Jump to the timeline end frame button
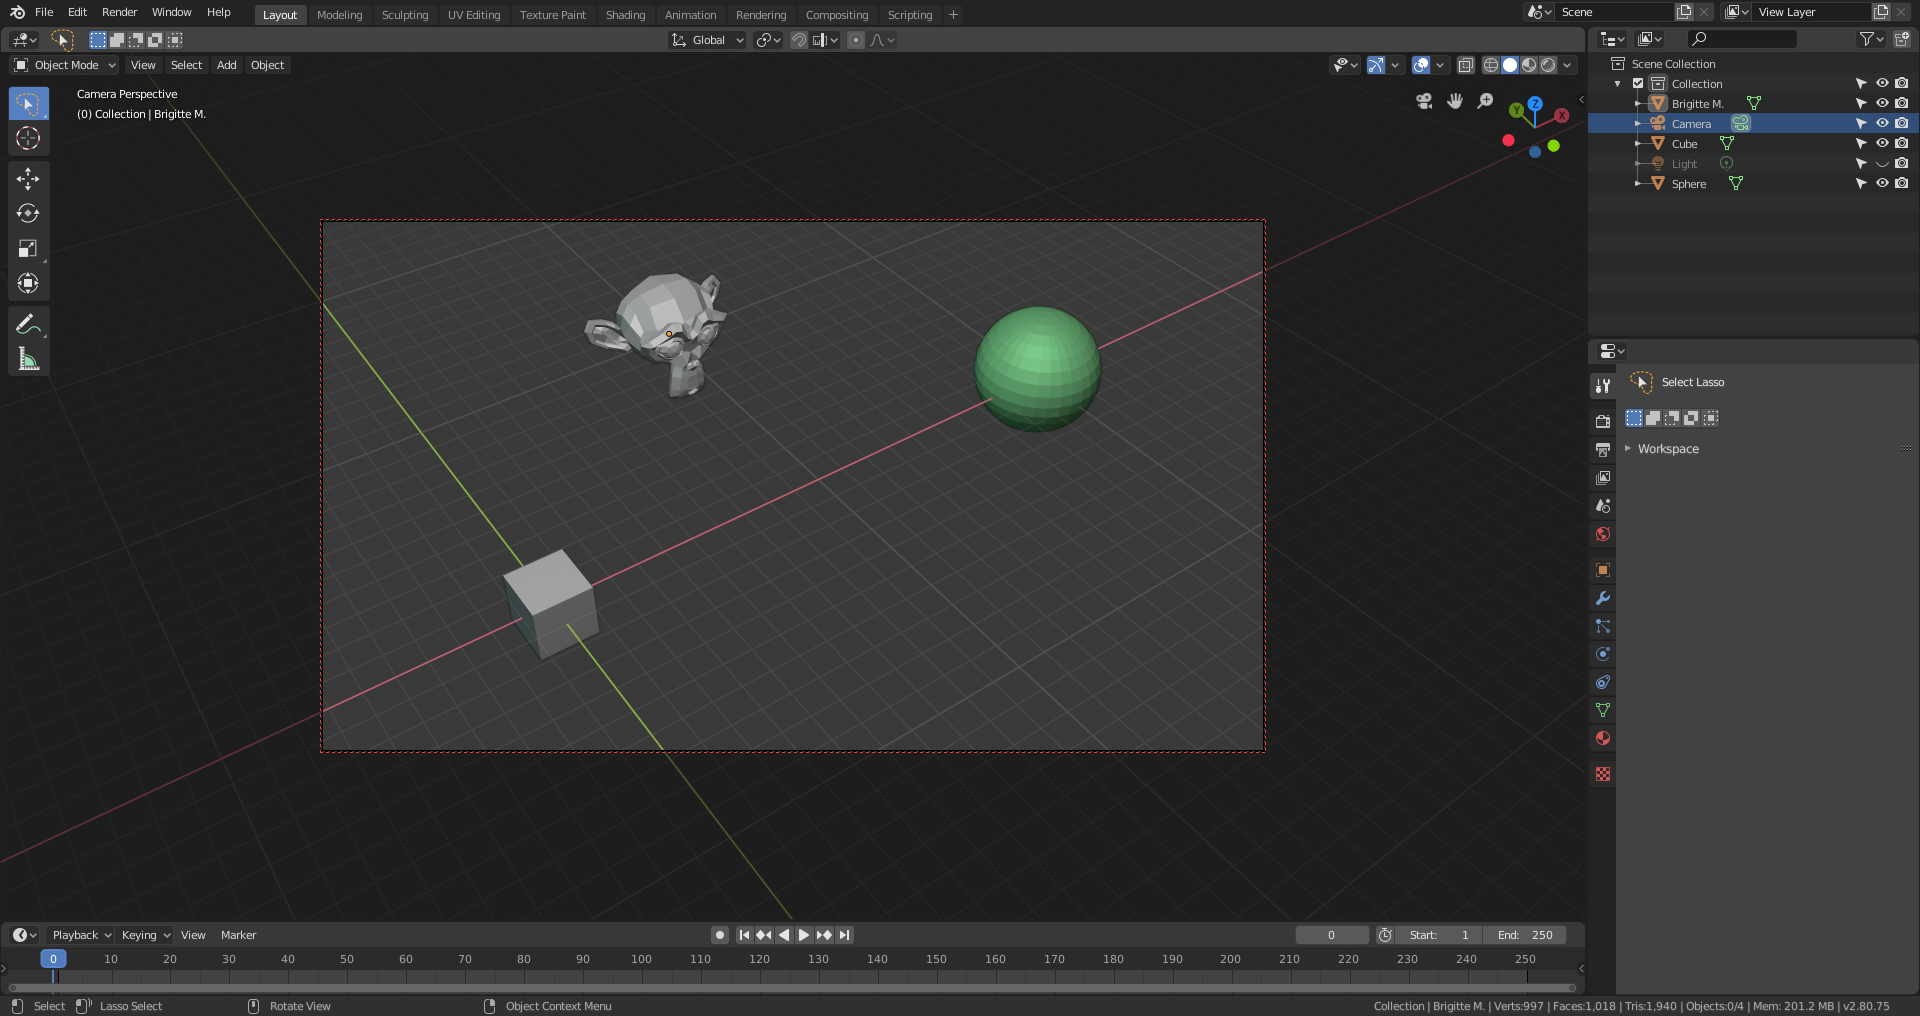The height and width of the screenshot is (1016, 1920). [x=845, y=935]
